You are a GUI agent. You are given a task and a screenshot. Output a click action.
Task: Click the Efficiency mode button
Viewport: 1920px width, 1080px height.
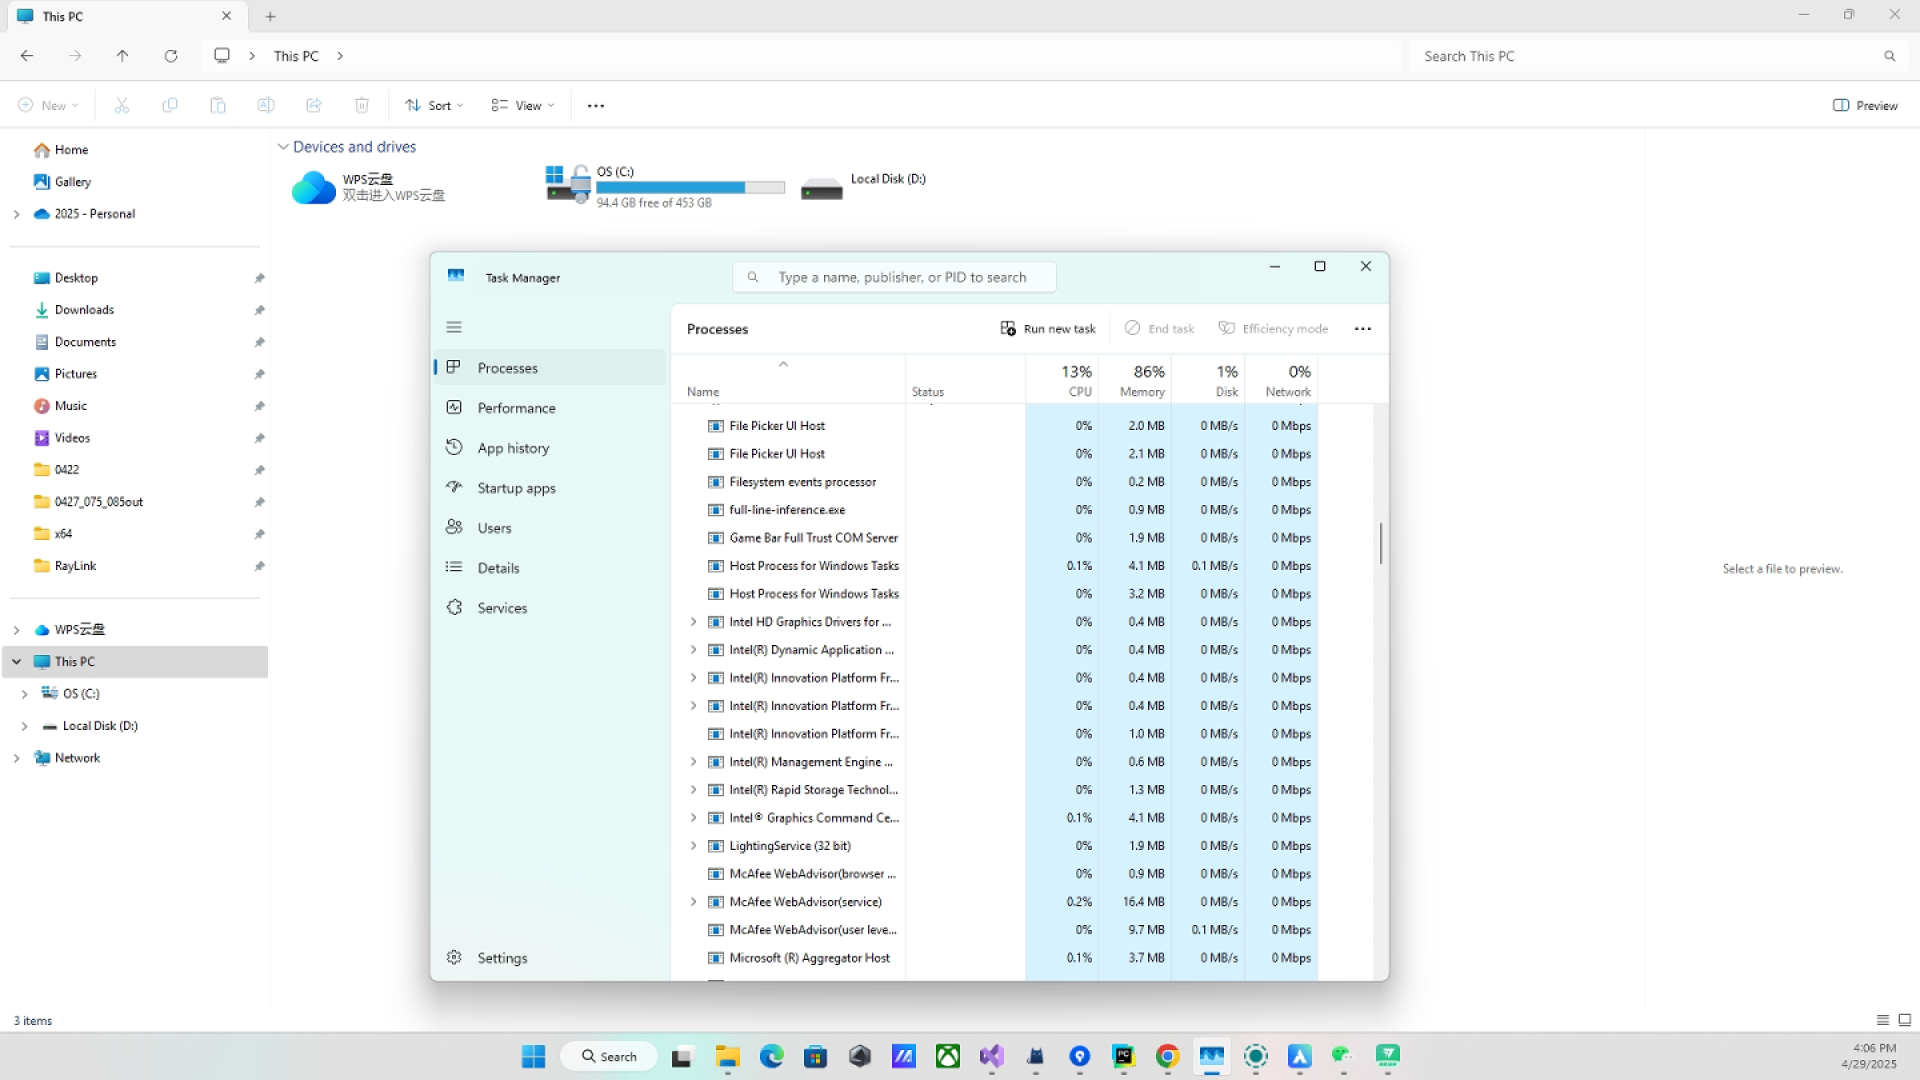[1273, 329]
